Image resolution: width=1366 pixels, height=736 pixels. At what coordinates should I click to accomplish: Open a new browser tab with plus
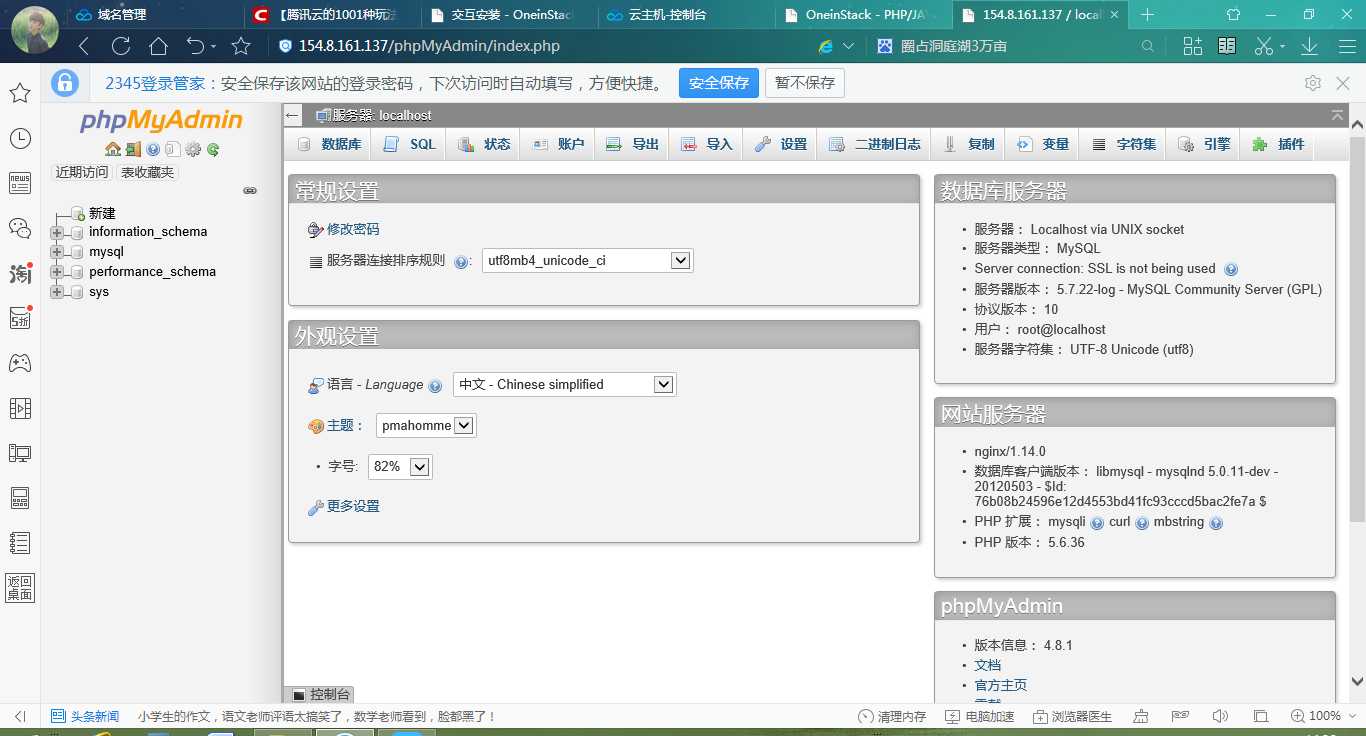point(1147,15)
